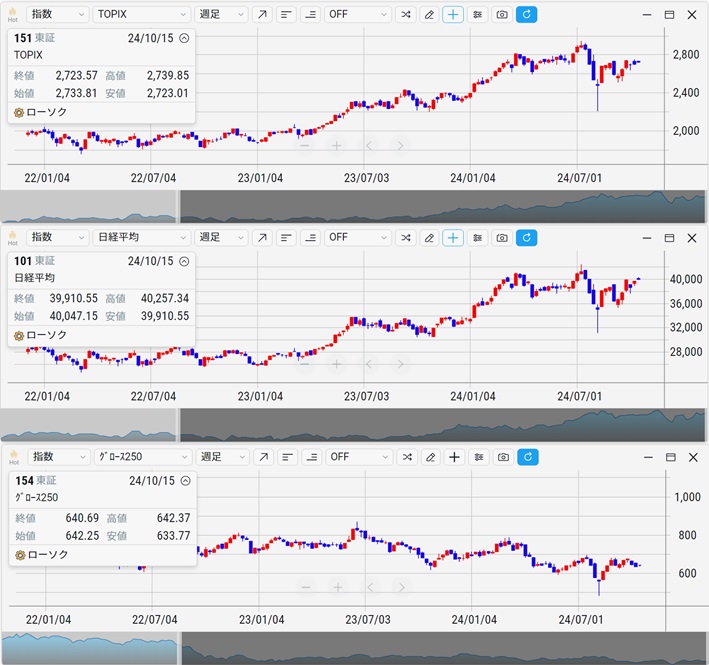Click the Nikkei chart overview range slider
Viewport: 709px width, 665px height.
pos(440,425)
